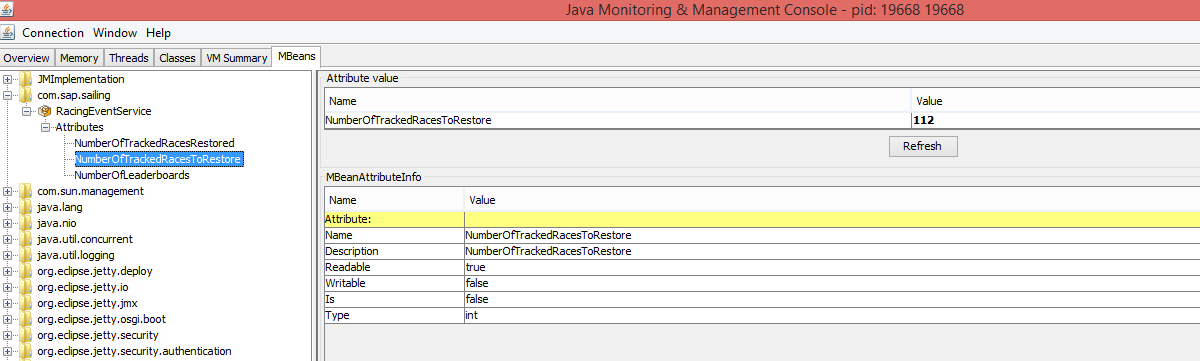Click the org.eclipse.jetty.jmx folder icon
The width and height of the screenshot is (1200, 361).
(x=27, y=303)
